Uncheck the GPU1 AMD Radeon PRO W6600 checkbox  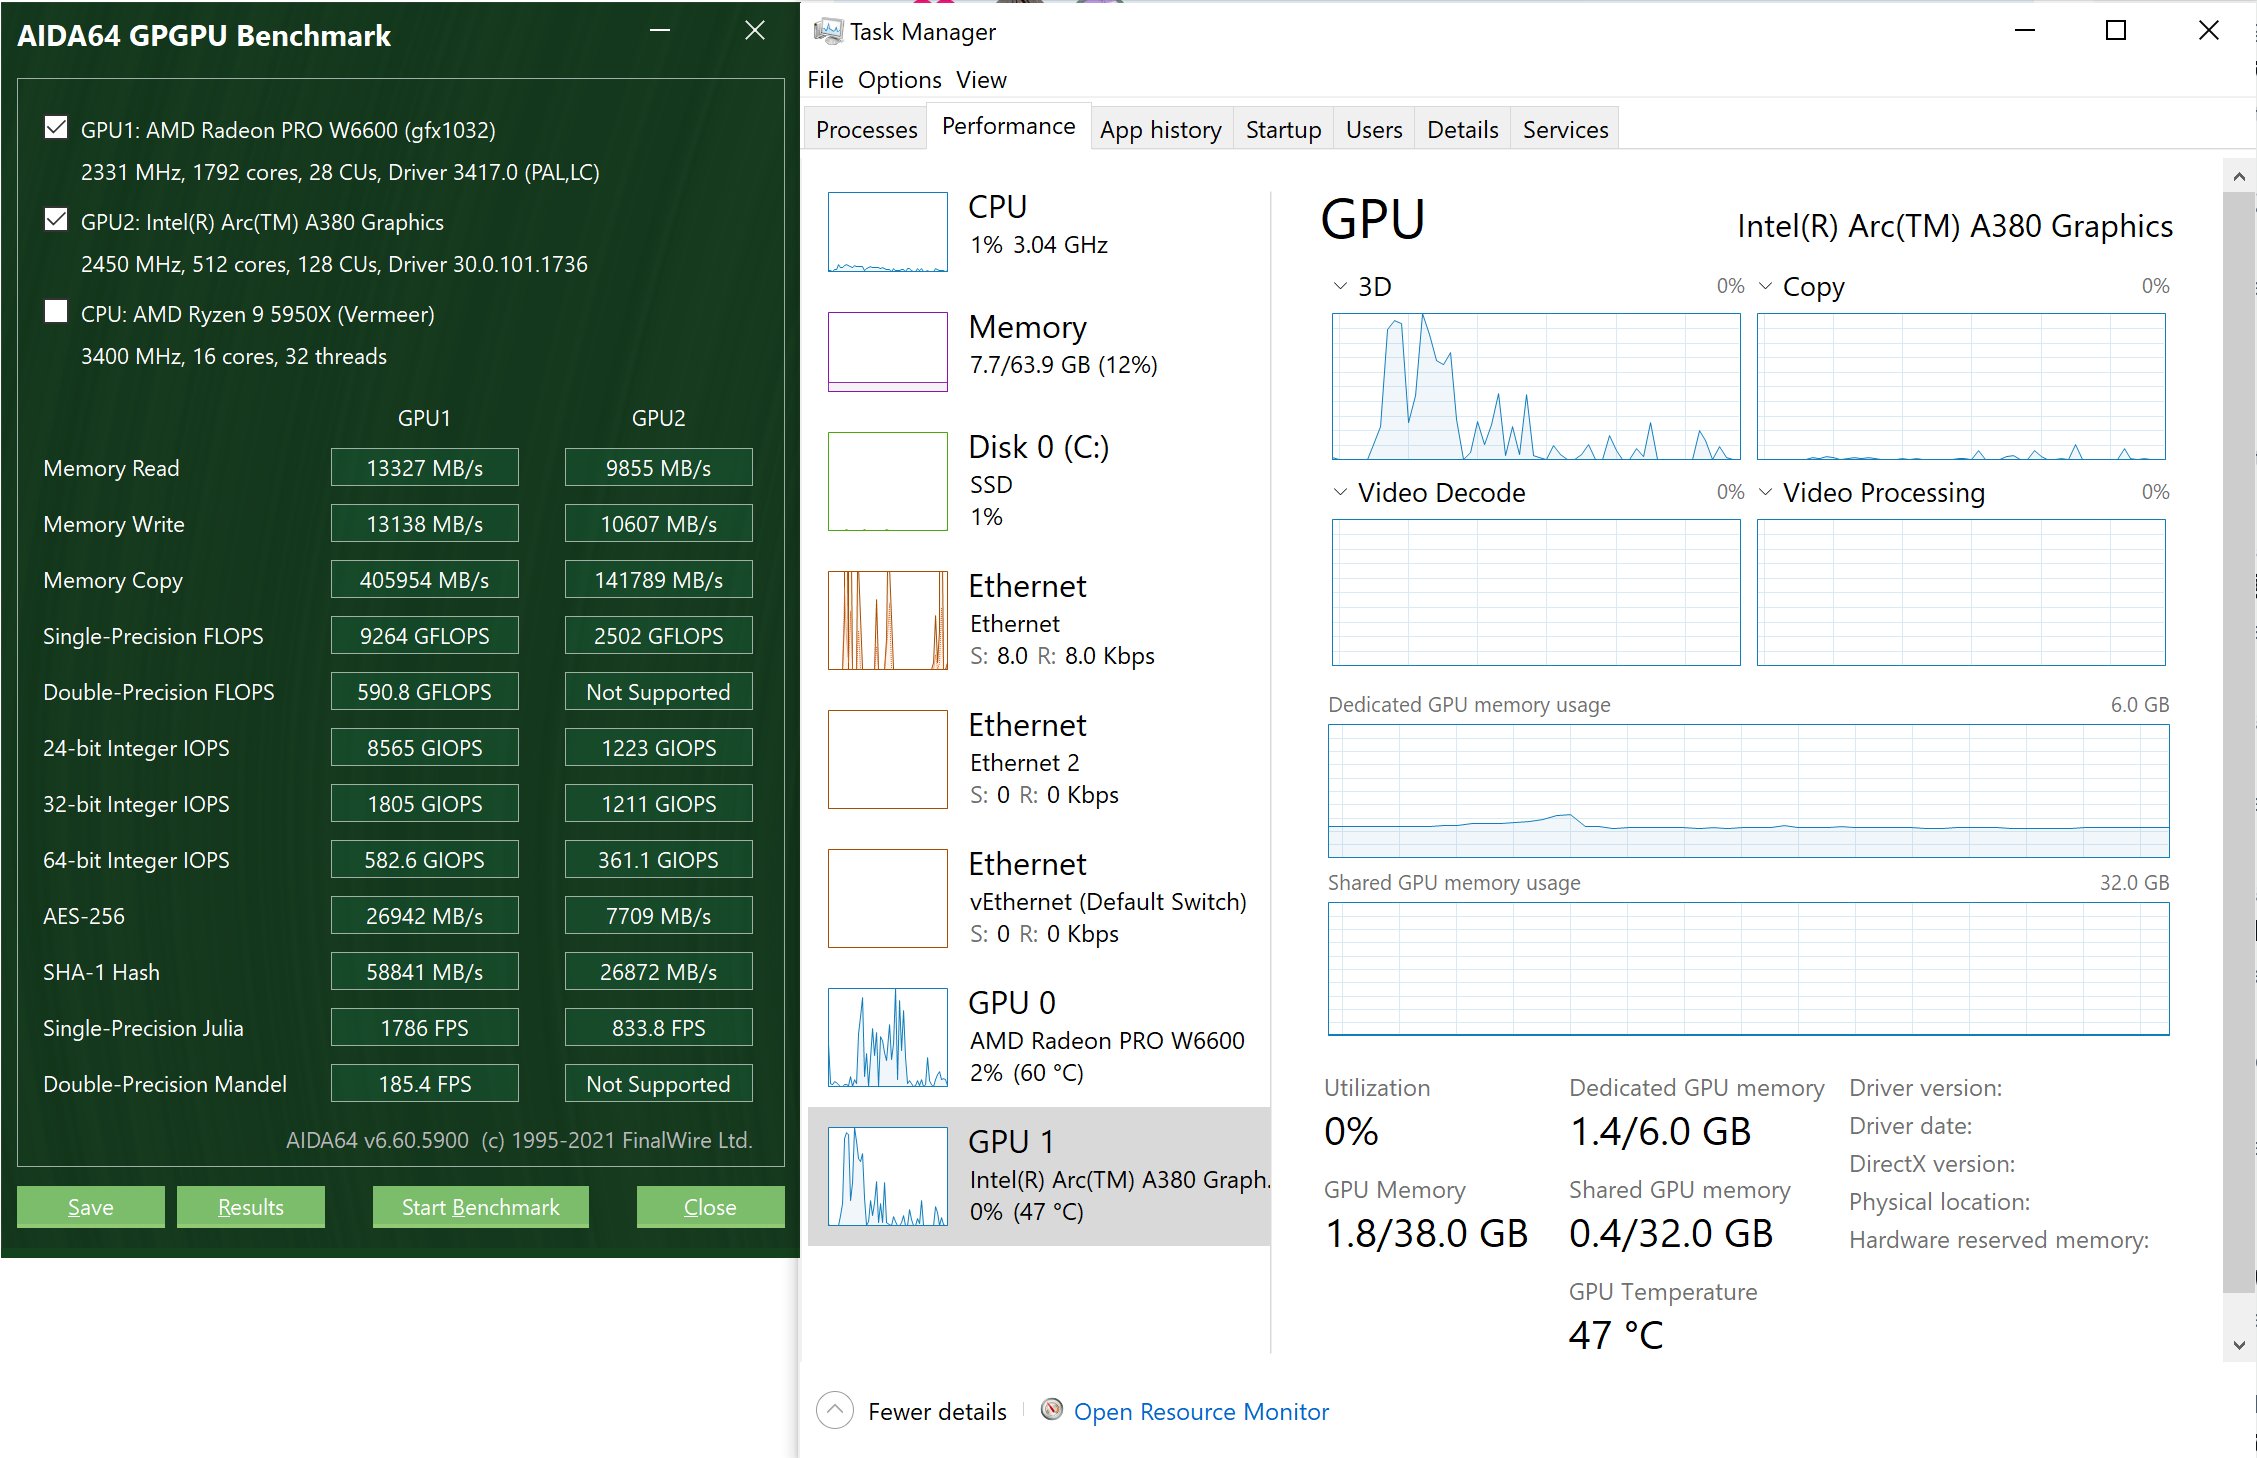(x=56, y=128)
